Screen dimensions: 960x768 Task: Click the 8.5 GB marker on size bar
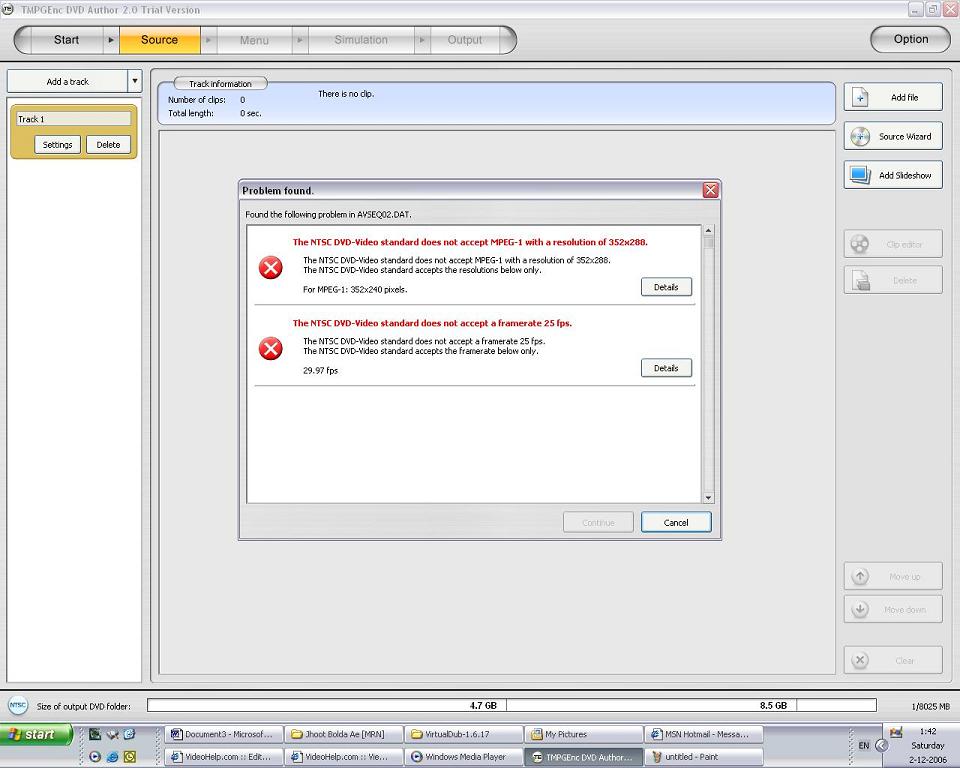pyautogui.click(x=773, y=706)
